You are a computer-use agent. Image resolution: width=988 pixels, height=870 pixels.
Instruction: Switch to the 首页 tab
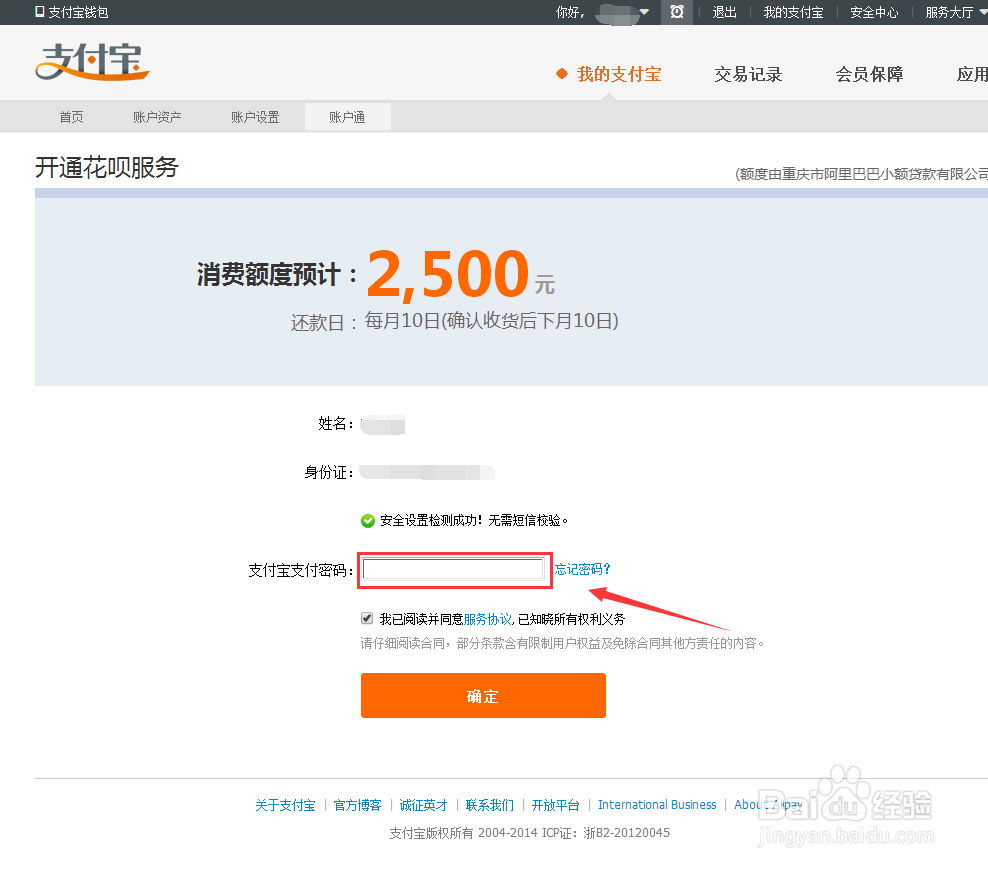click(x=70, y=116)
